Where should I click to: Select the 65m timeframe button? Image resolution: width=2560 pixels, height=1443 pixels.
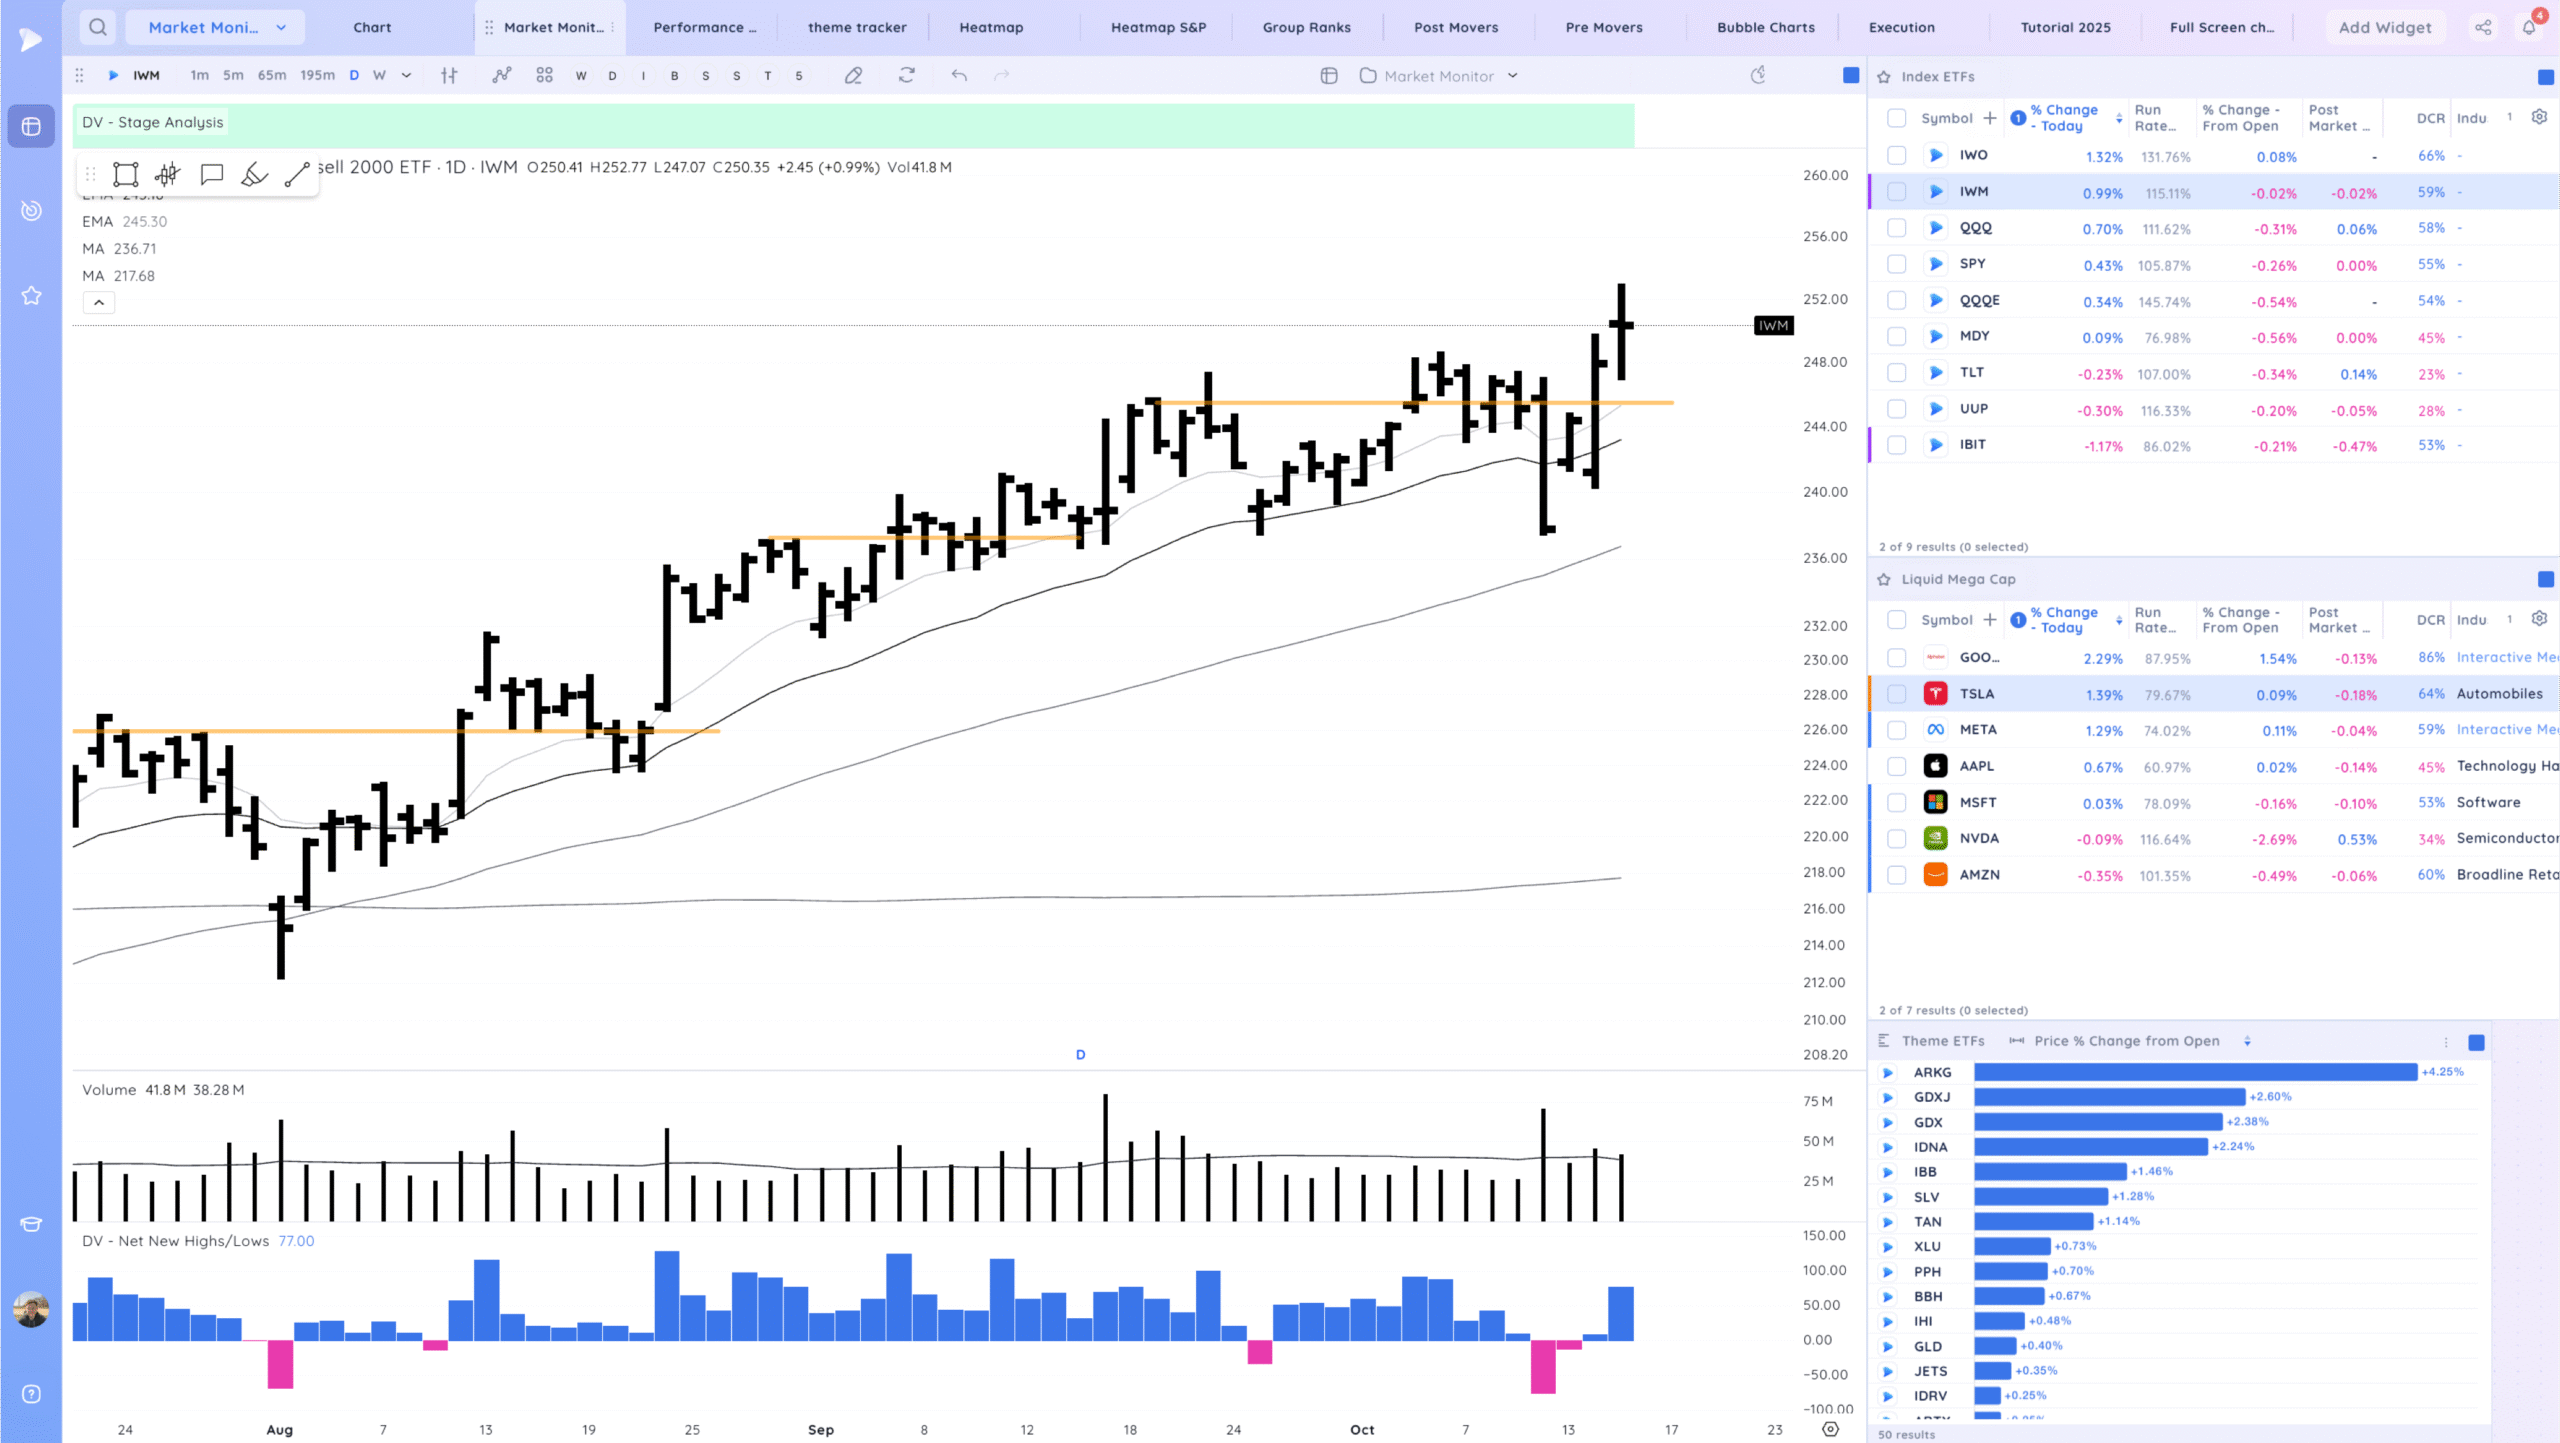pos(272,75)
